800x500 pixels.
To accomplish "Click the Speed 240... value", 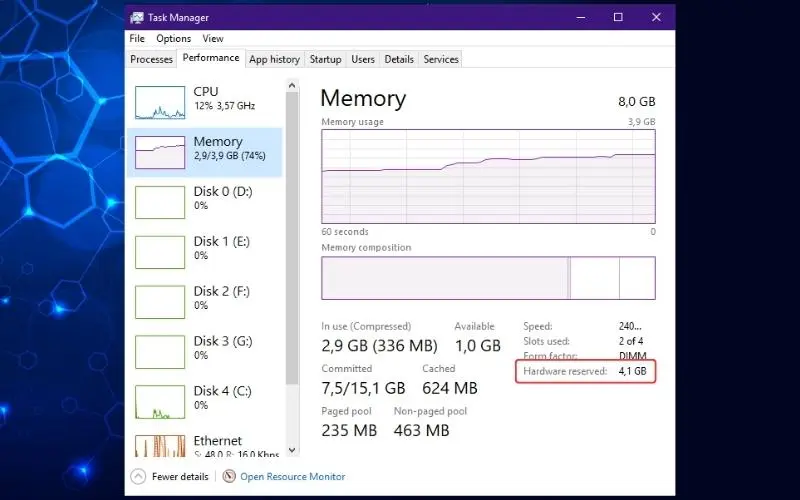I will [x=630, y=326].
